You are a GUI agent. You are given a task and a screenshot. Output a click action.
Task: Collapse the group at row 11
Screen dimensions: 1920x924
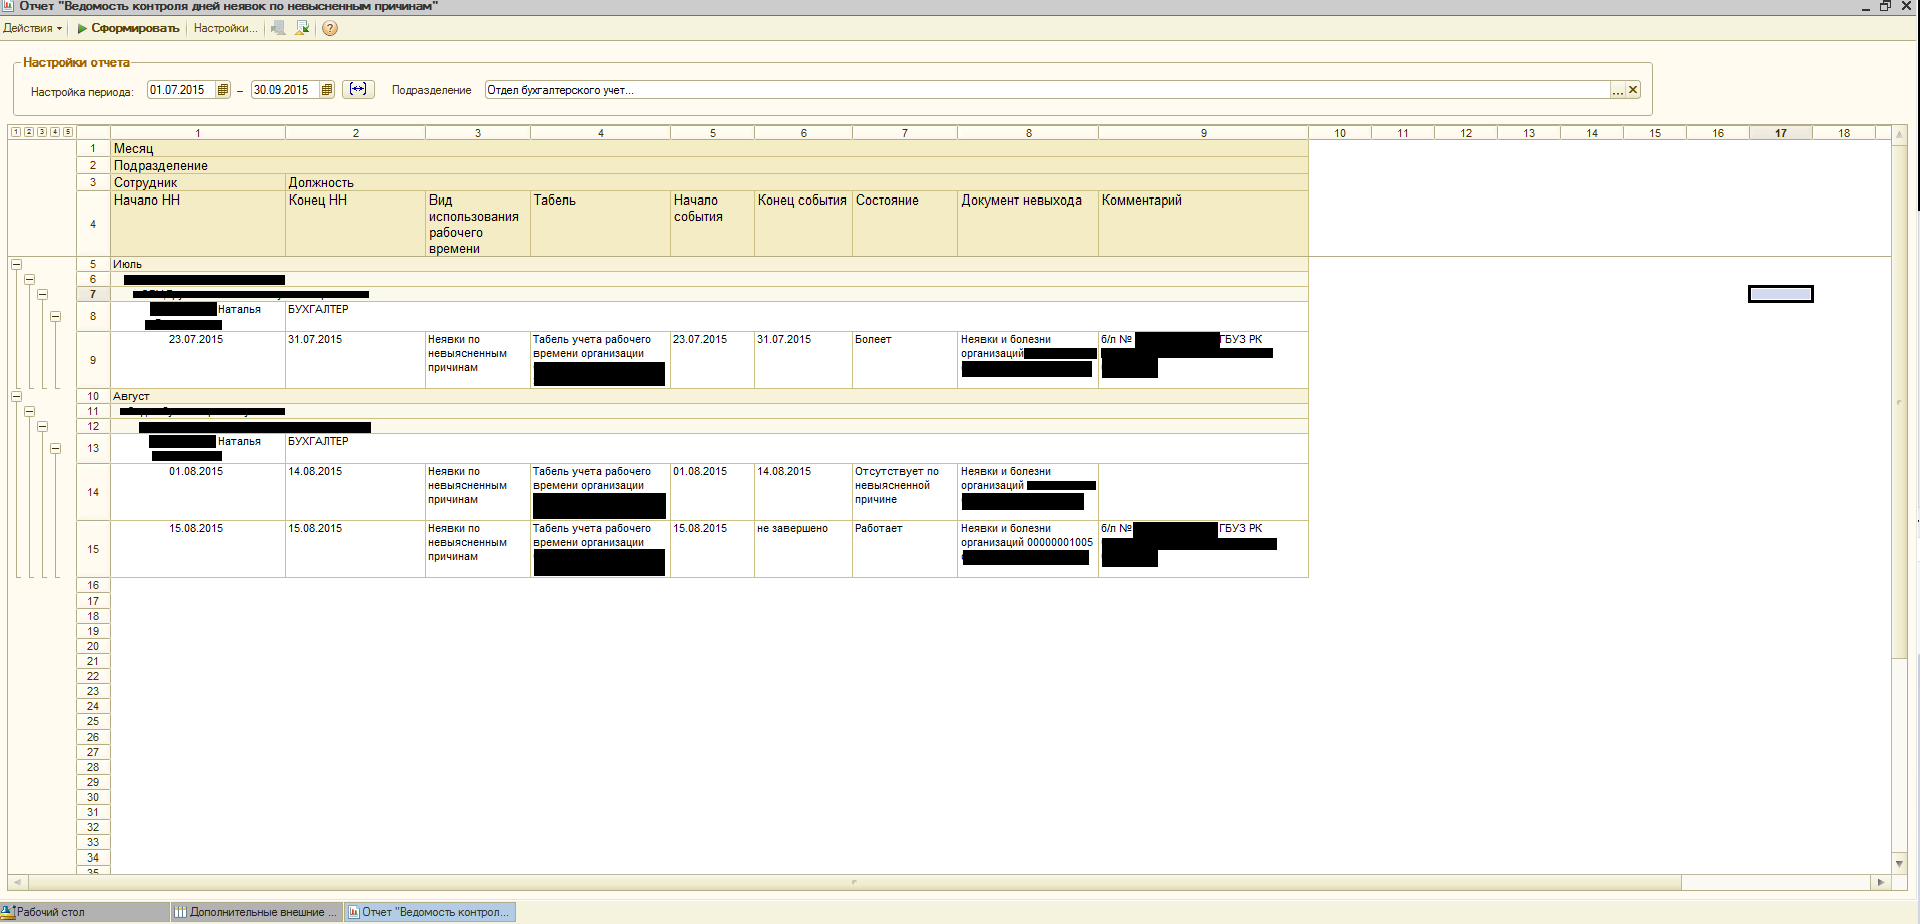[x=29, y=411]
